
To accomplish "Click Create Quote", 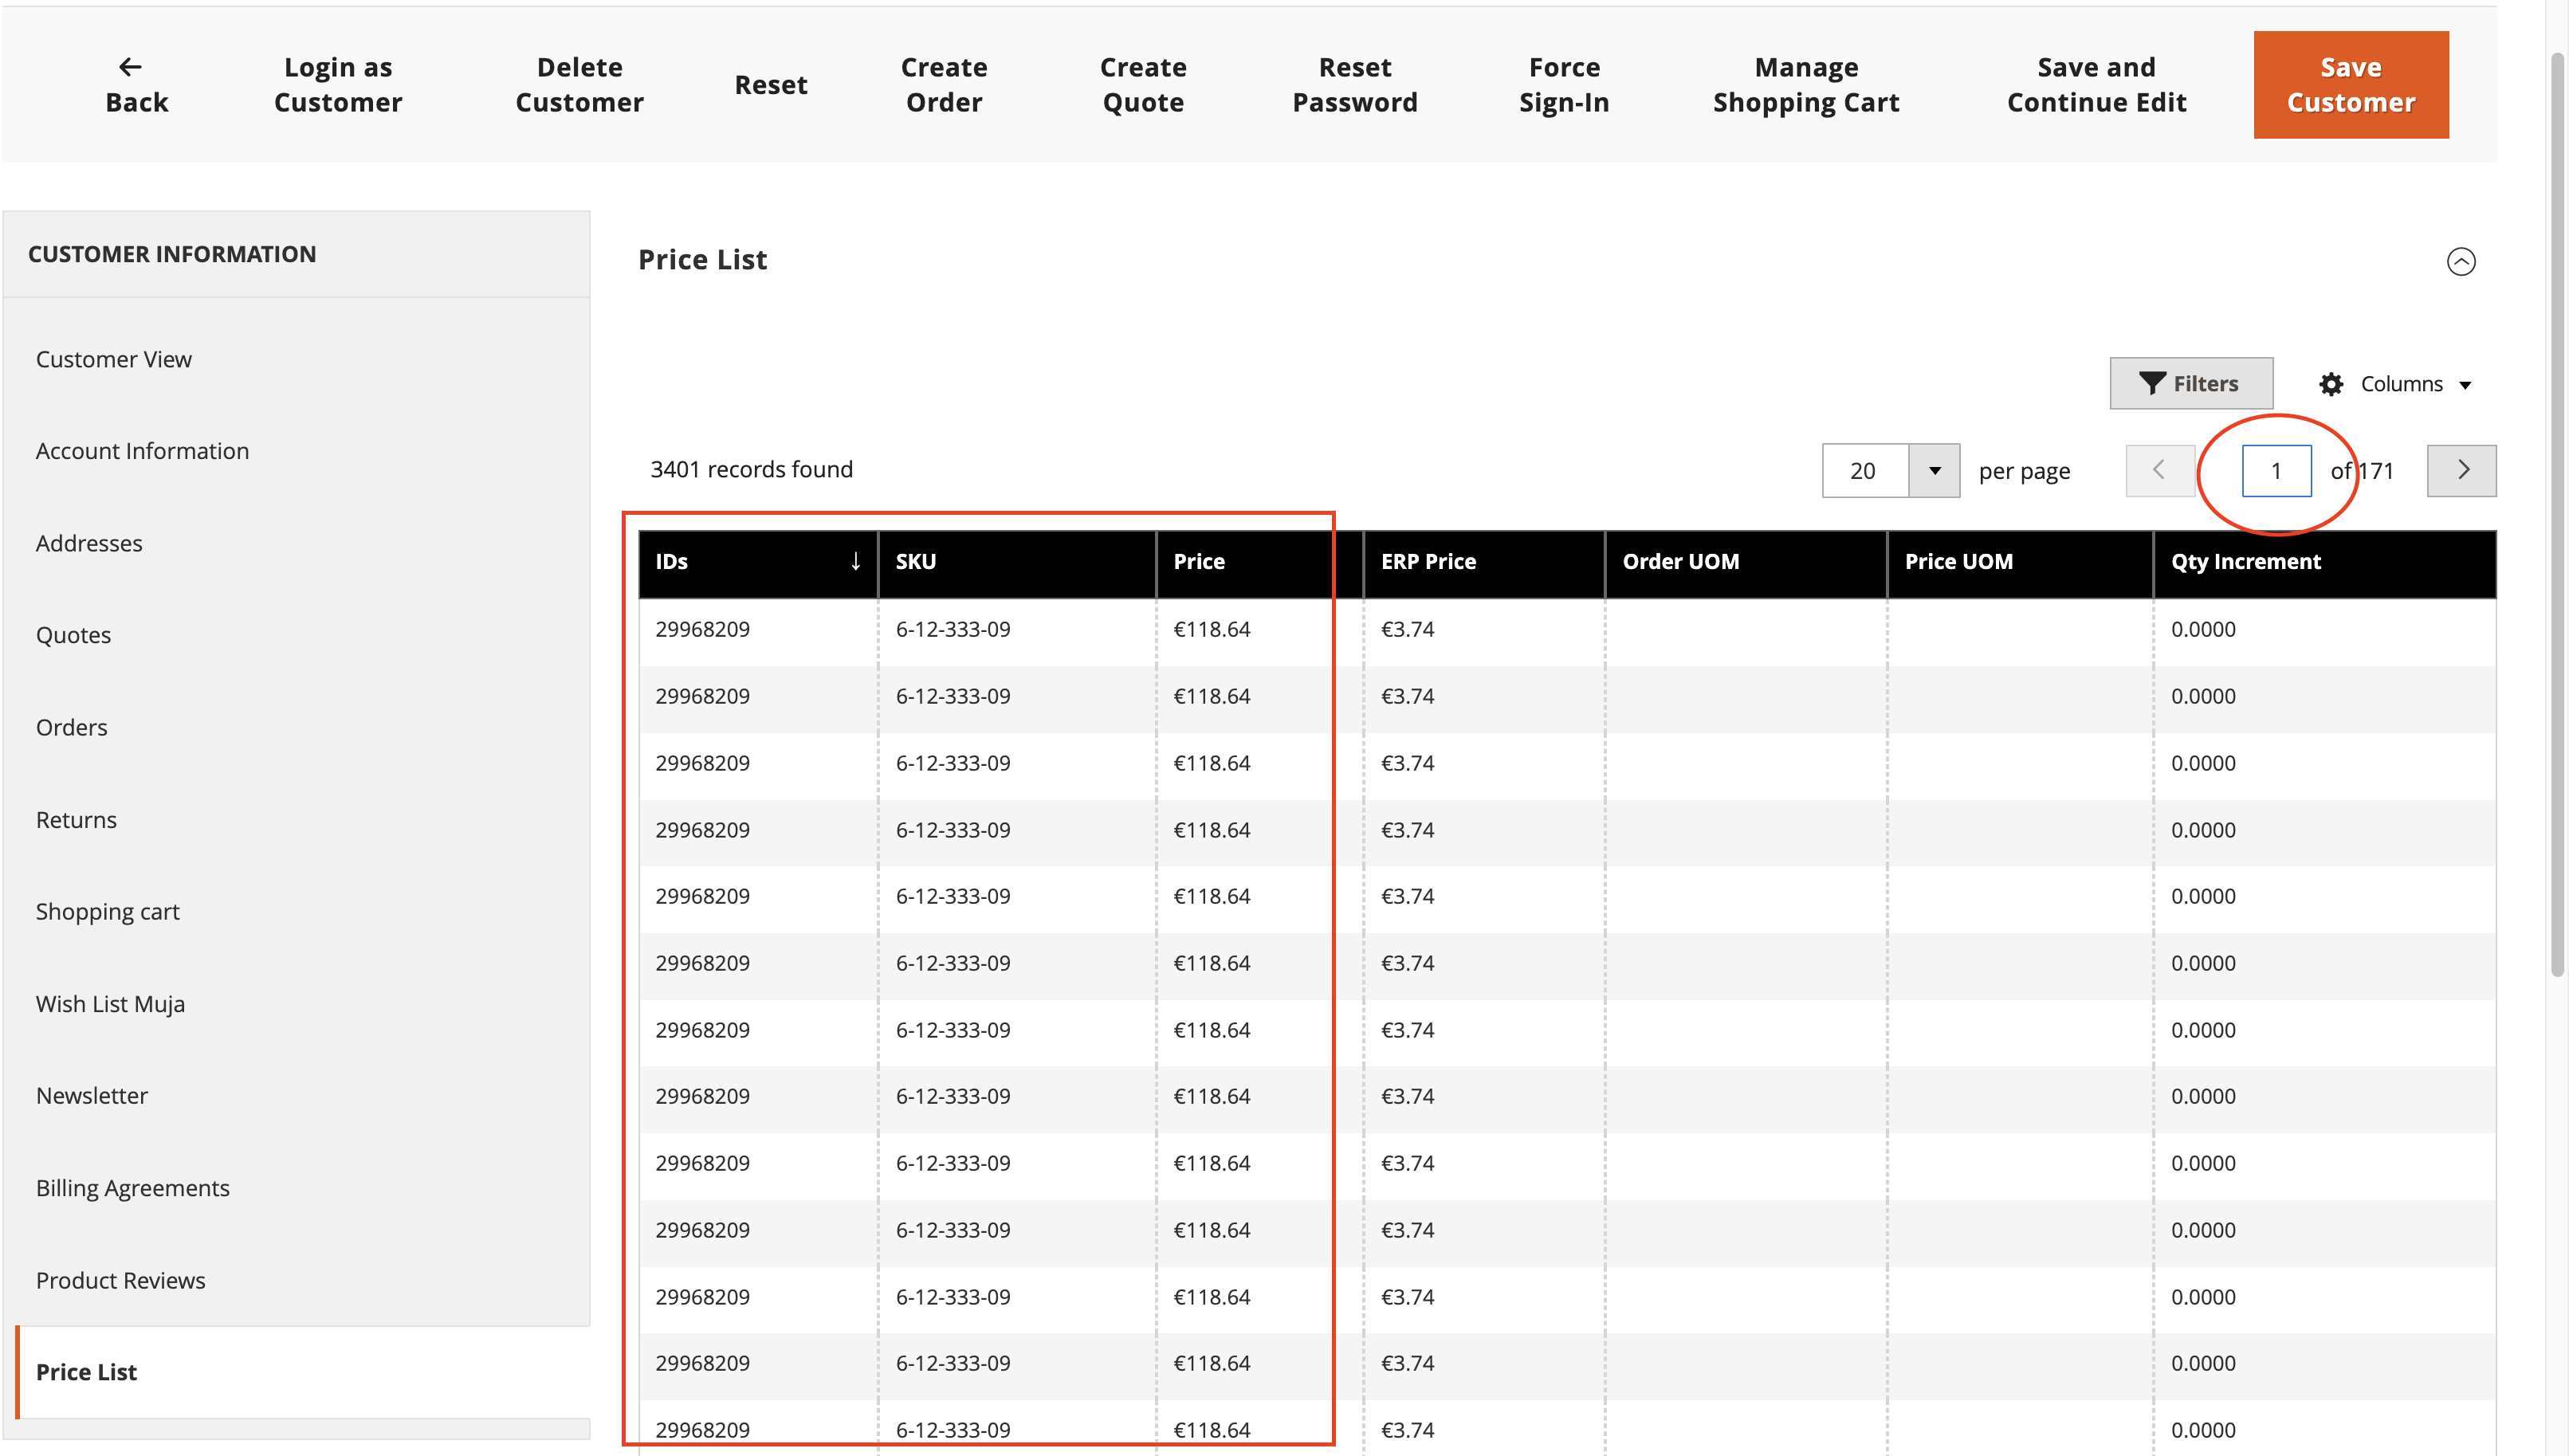I will click(1143, 85).
